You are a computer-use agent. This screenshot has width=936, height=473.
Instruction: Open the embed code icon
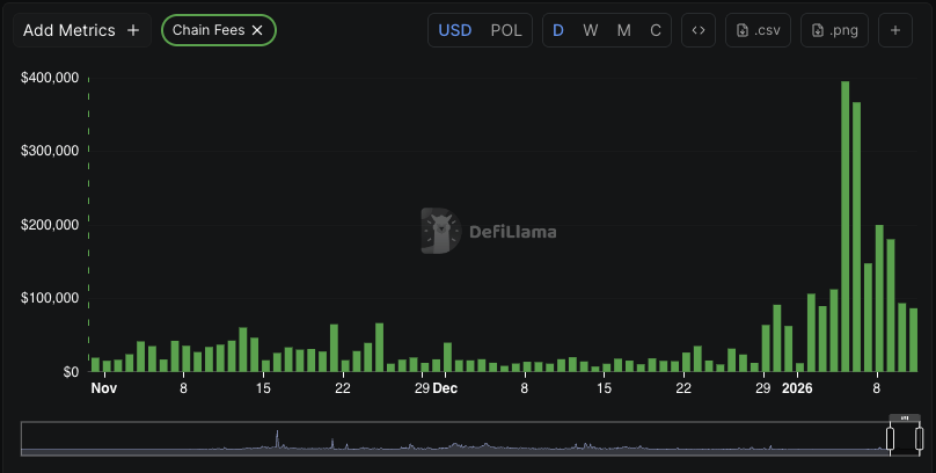click(698, 30)
